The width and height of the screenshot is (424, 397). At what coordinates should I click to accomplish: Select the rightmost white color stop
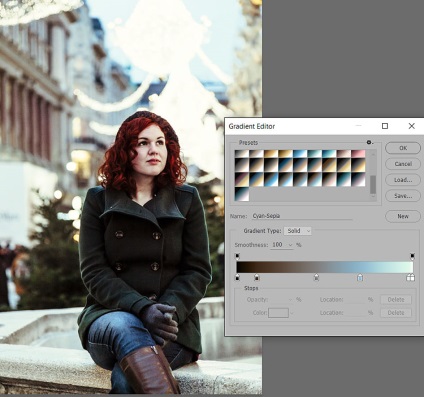point(411,277)
